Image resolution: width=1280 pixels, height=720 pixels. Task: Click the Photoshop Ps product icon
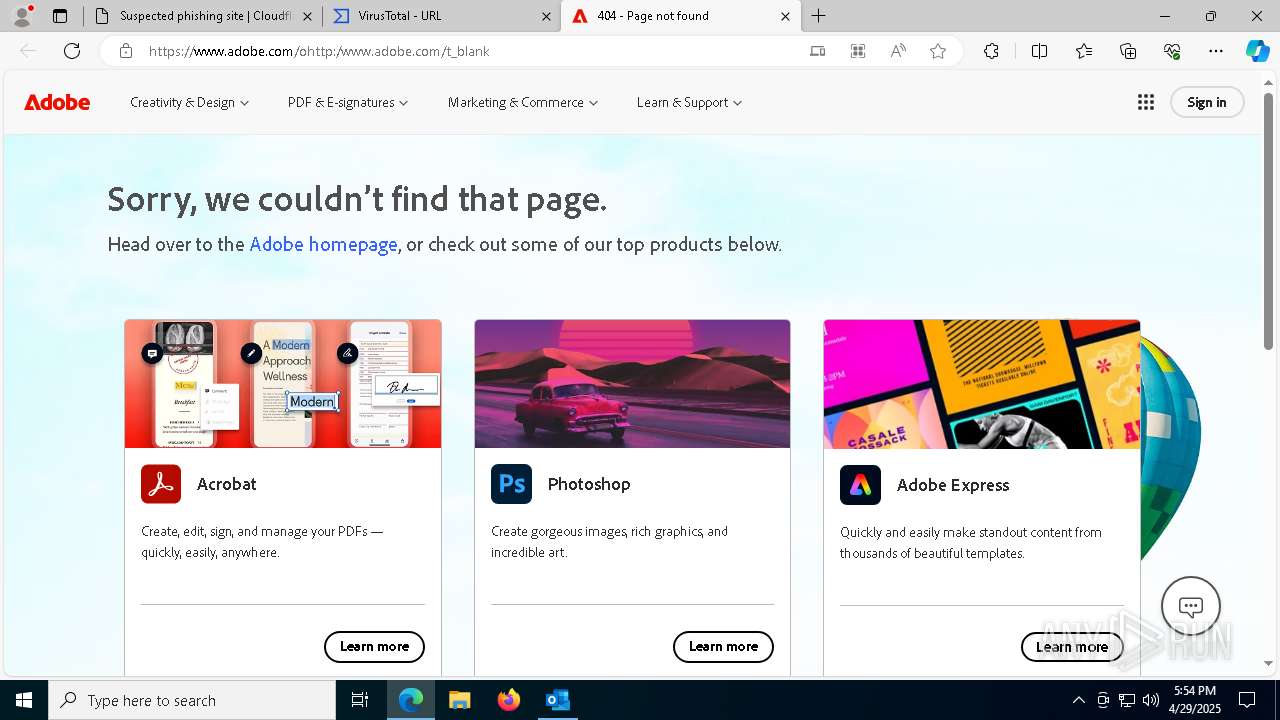tap(511, 484)
